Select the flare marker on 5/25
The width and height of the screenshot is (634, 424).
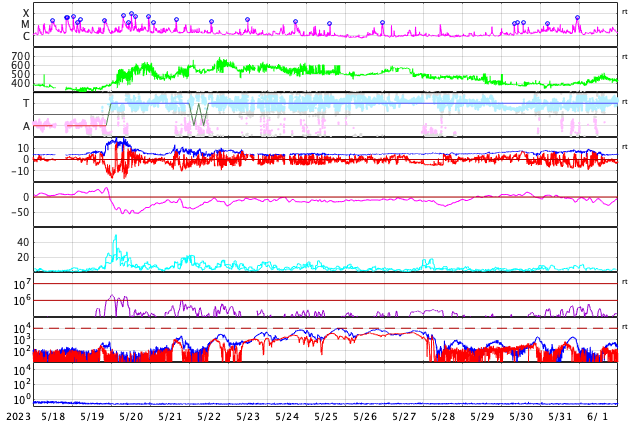(x=330, y=23)
